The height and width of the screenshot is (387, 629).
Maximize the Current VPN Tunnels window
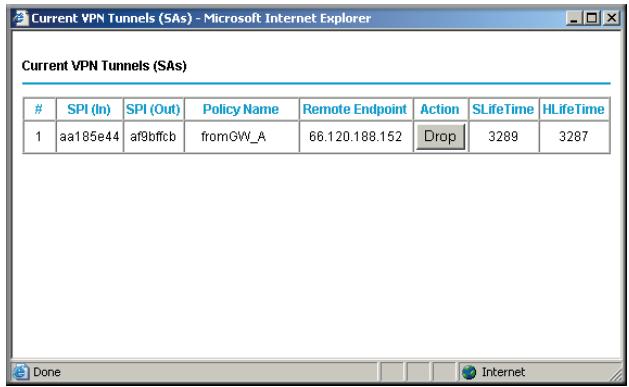pyautogui.click(x=592, y=18)
